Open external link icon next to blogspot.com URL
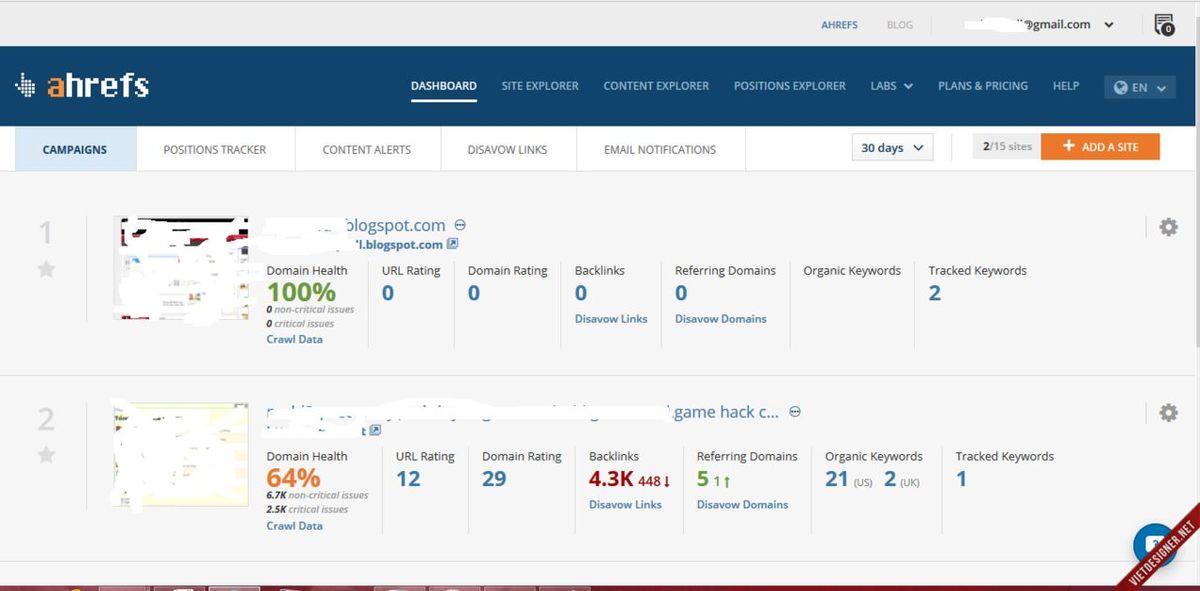1200x591 pixels. (452, 244)
